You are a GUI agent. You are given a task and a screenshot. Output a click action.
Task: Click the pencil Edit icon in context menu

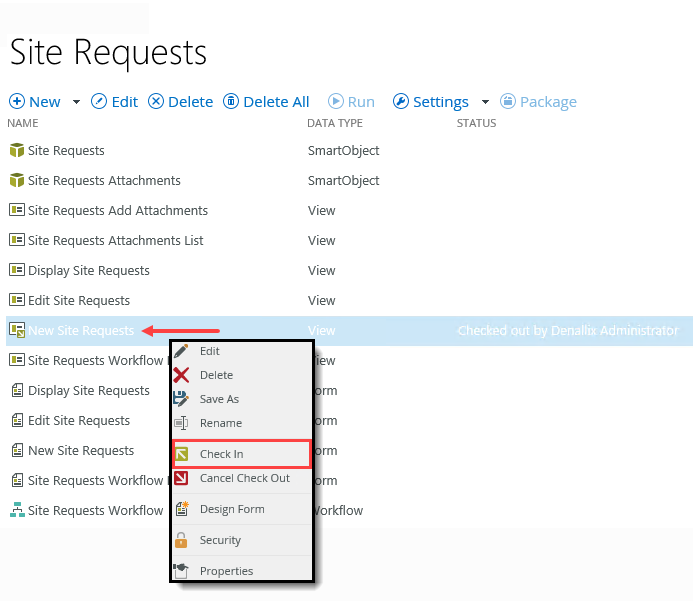pos(181,351)
